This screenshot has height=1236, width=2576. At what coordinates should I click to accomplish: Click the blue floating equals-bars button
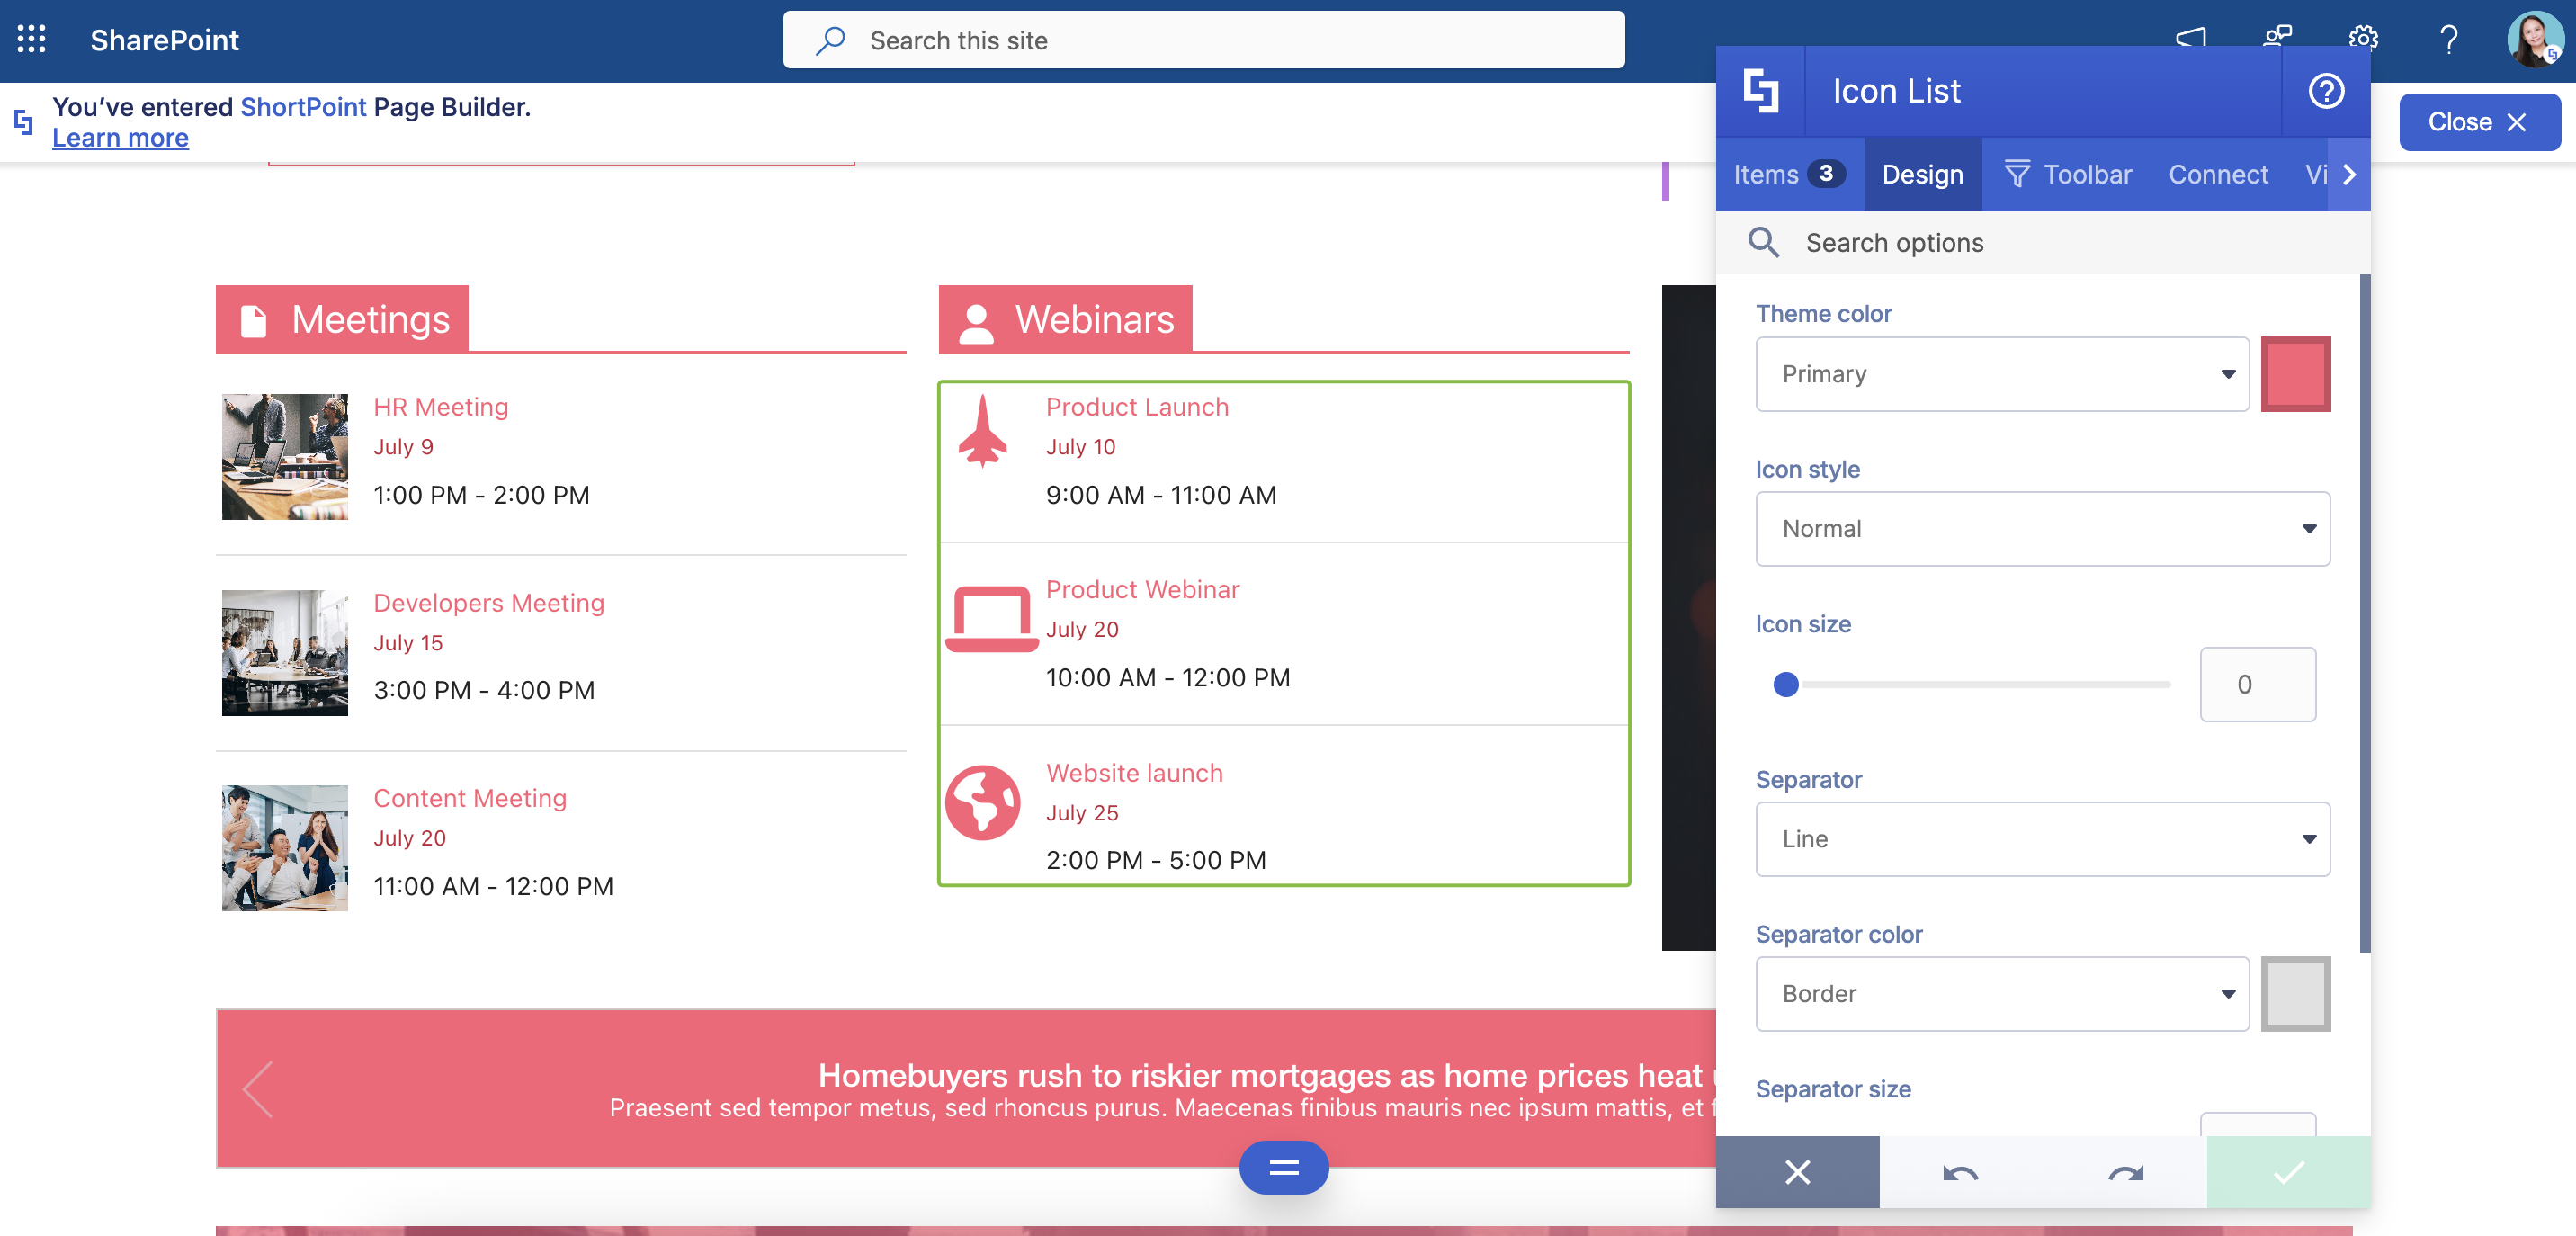[x=1283, y=1167]
